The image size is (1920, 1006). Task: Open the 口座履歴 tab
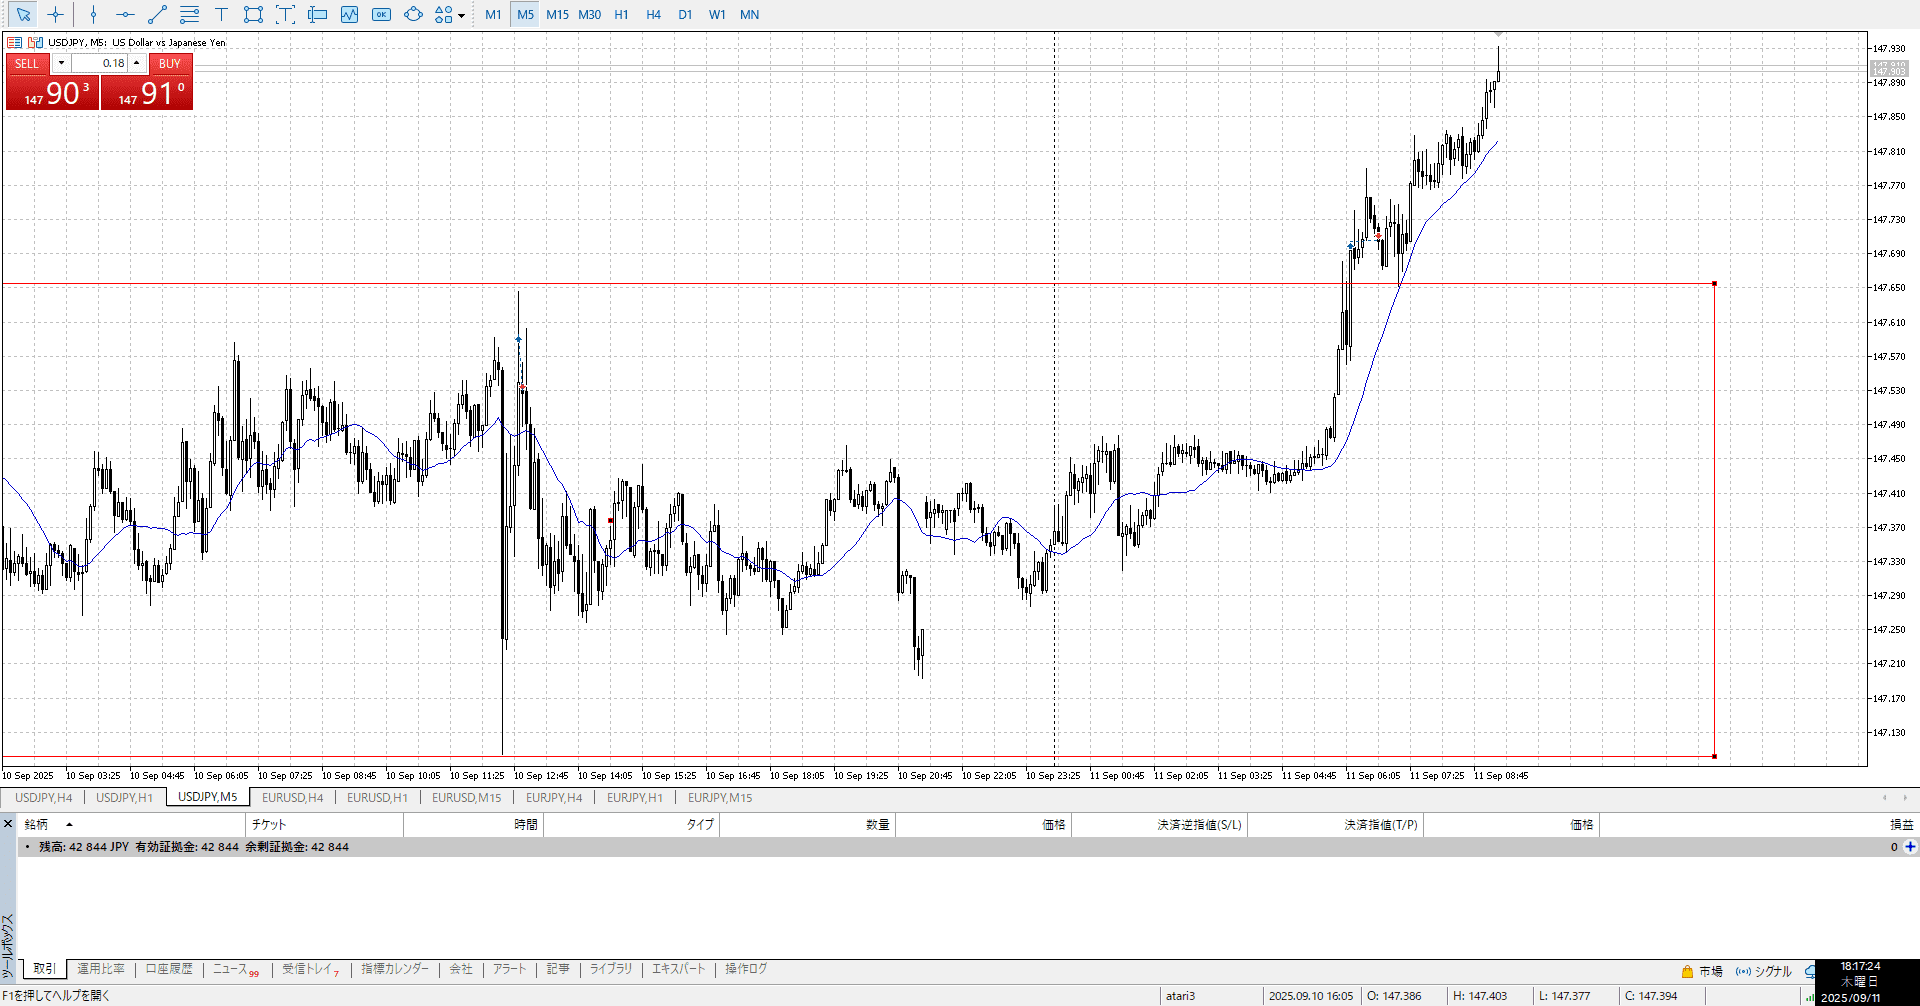click(x=169, y=969)
